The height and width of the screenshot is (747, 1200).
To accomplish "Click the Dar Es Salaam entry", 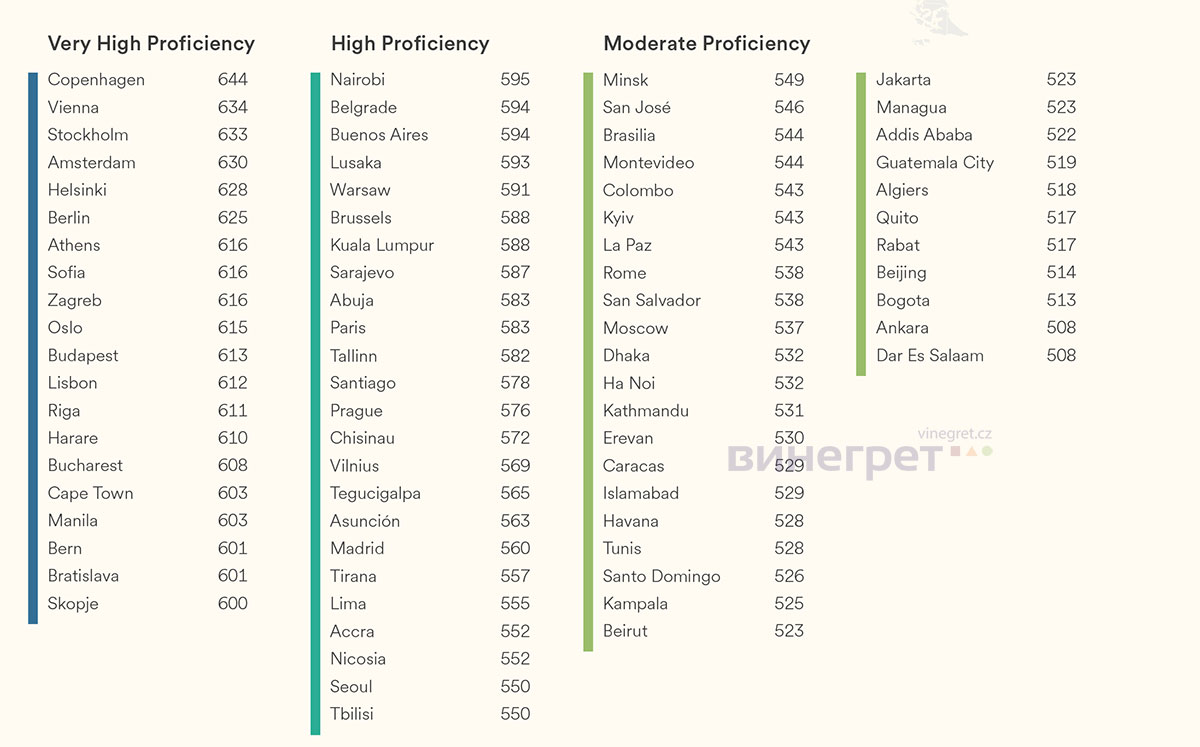I will [930, 355].
